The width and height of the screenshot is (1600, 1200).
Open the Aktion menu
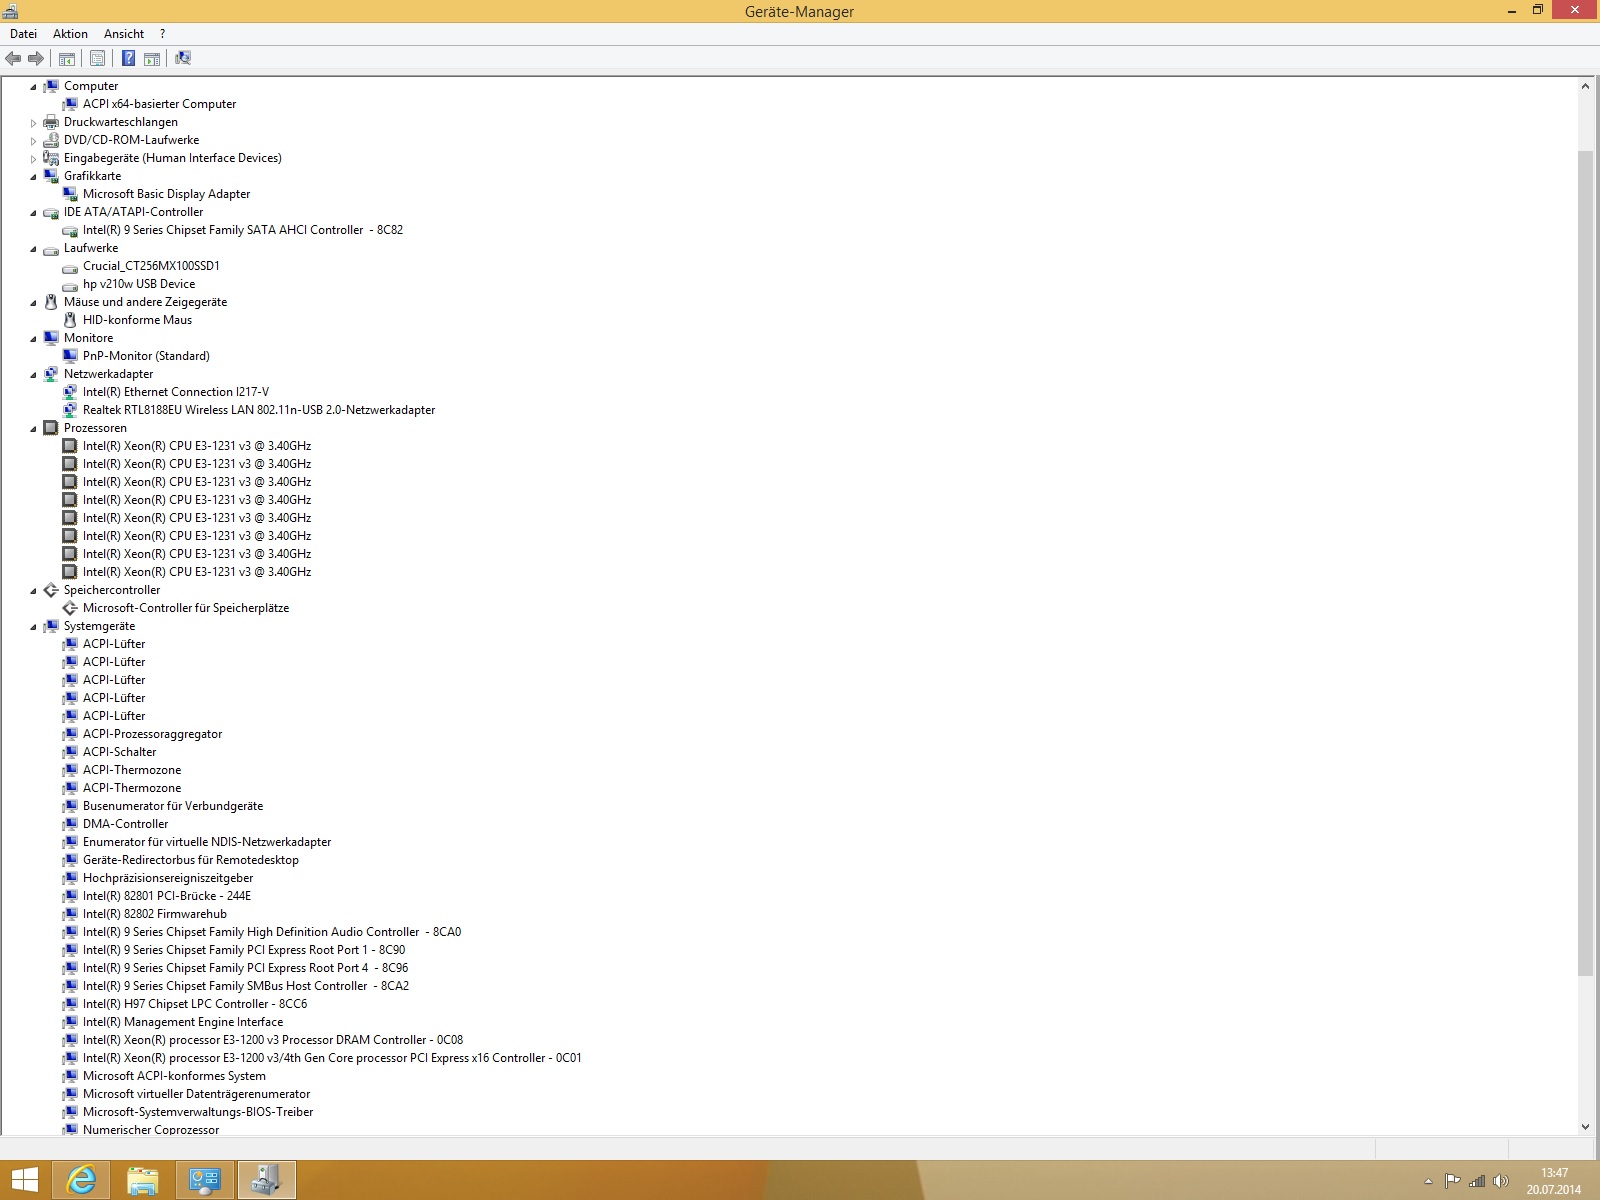click(70, 34)
